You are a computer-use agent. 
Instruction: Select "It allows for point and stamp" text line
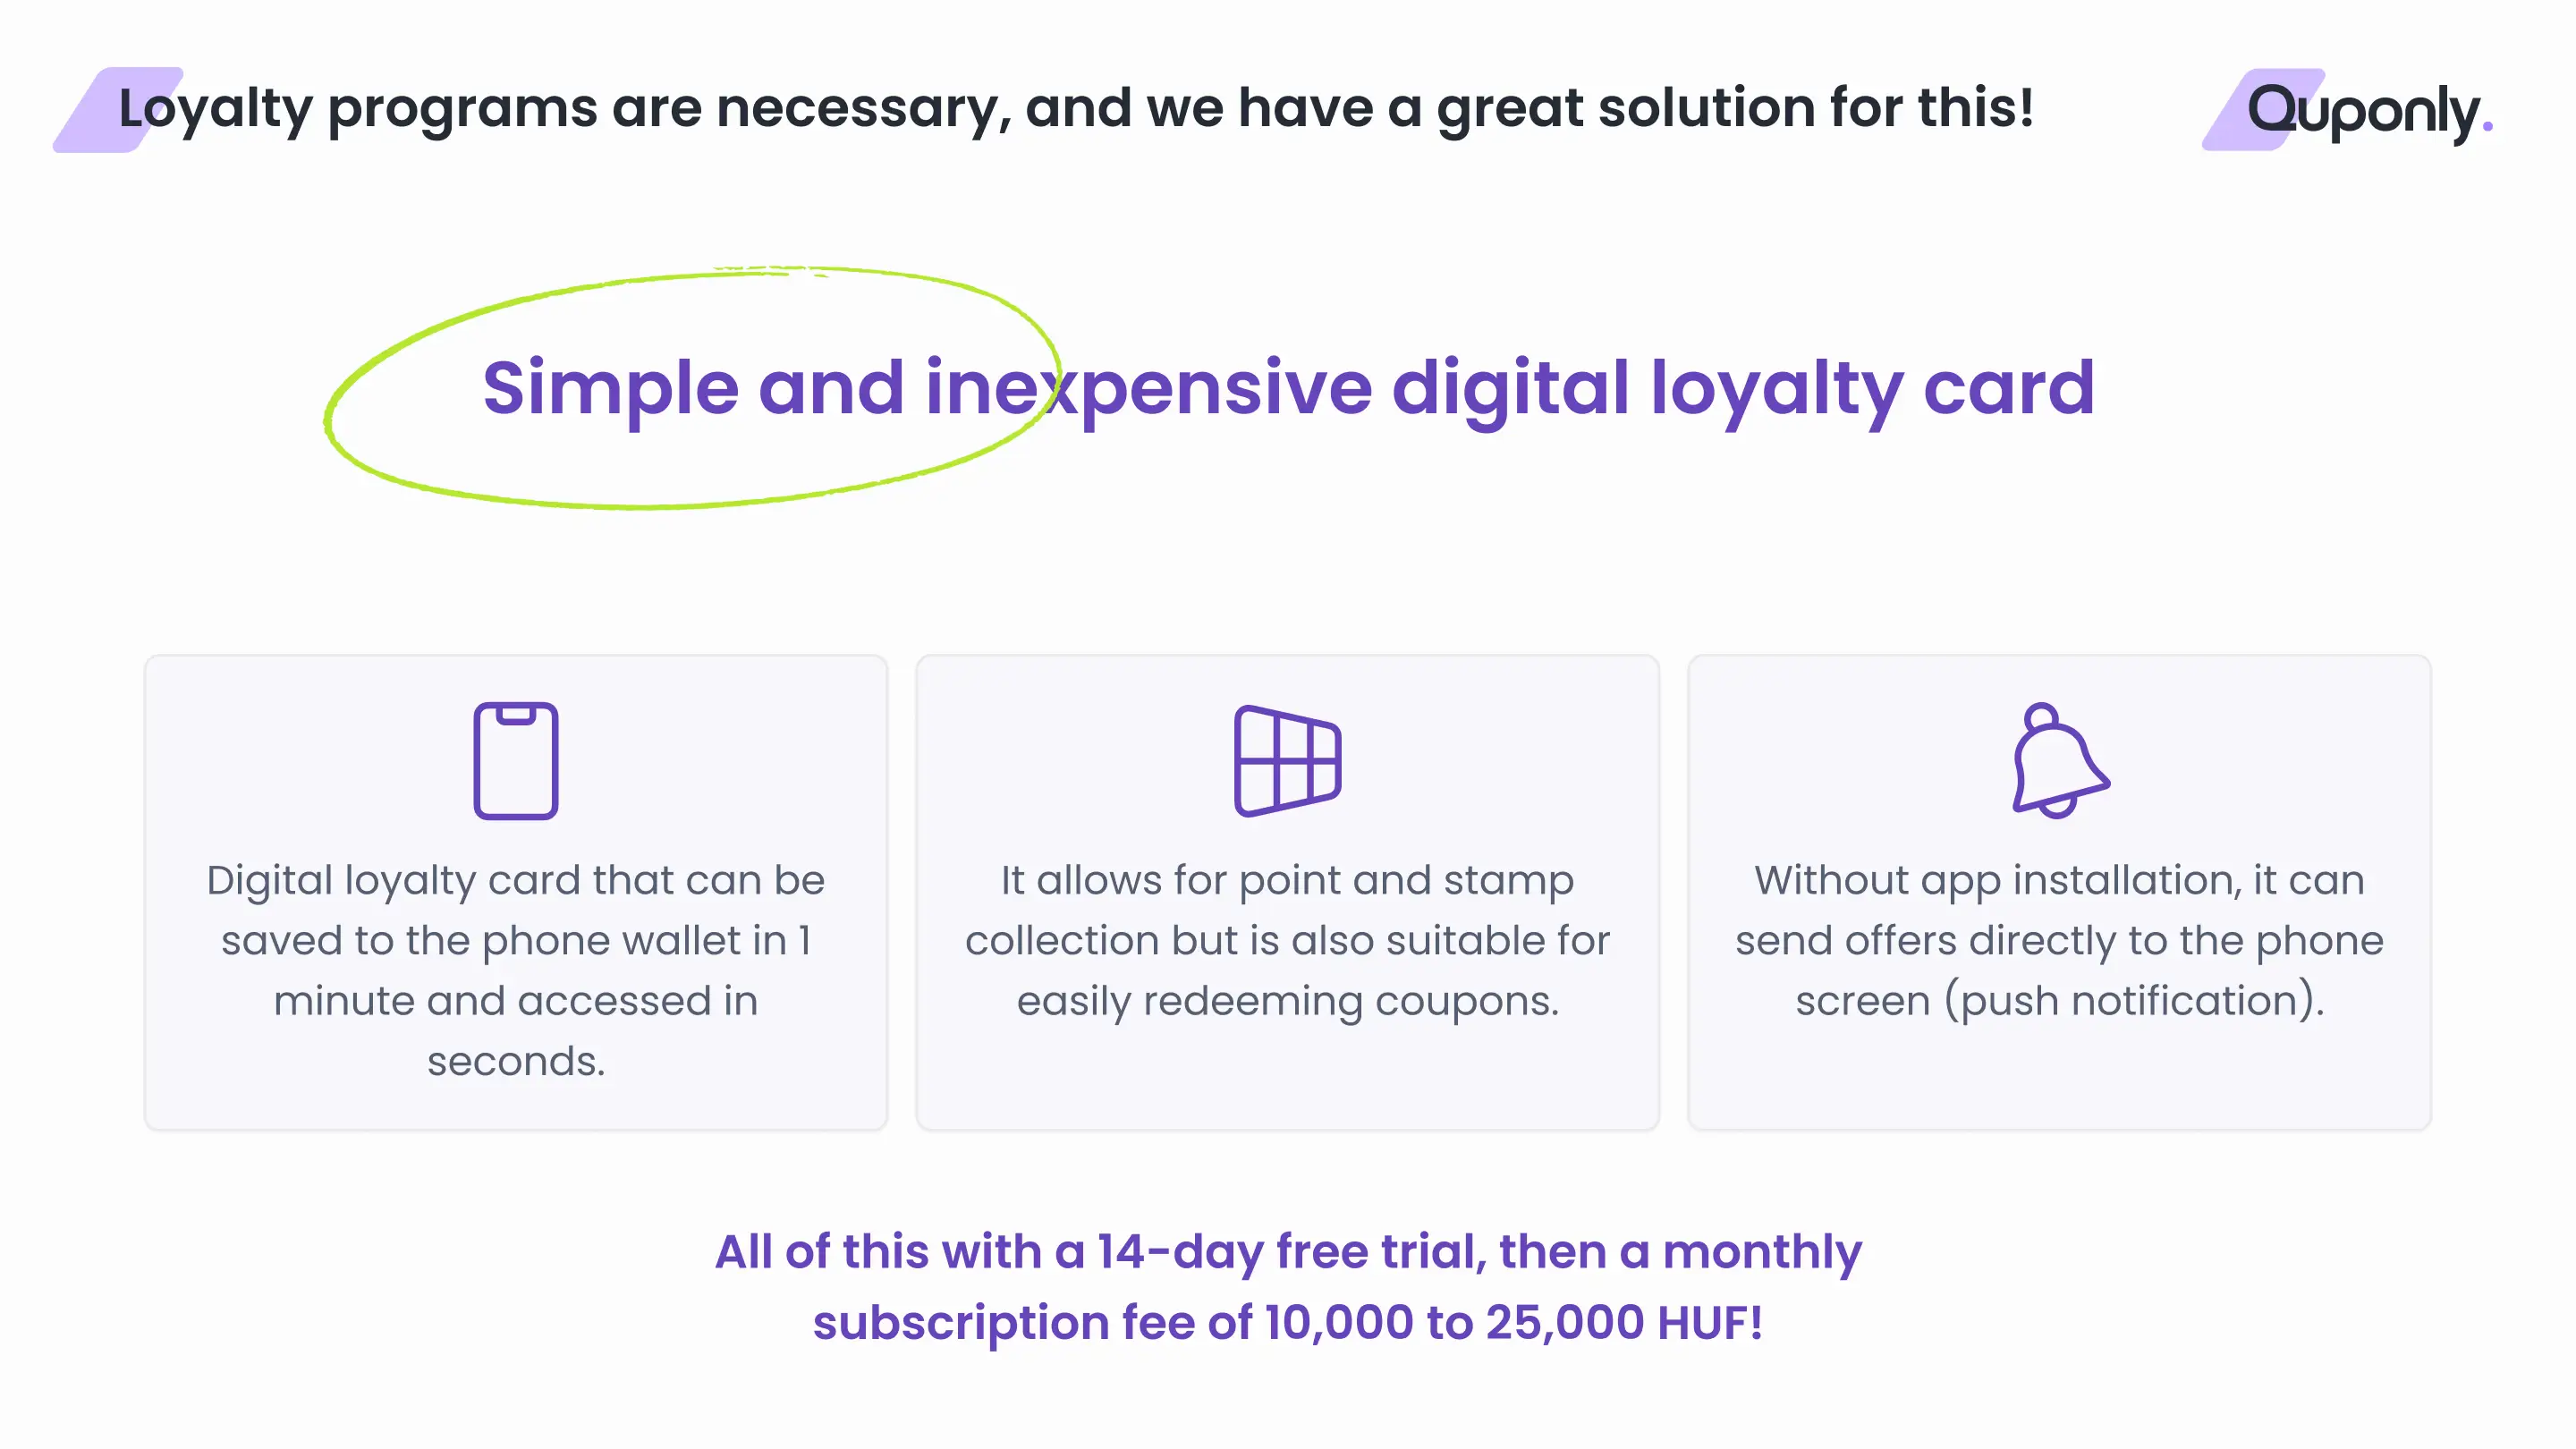click(x=1287, y=880)
